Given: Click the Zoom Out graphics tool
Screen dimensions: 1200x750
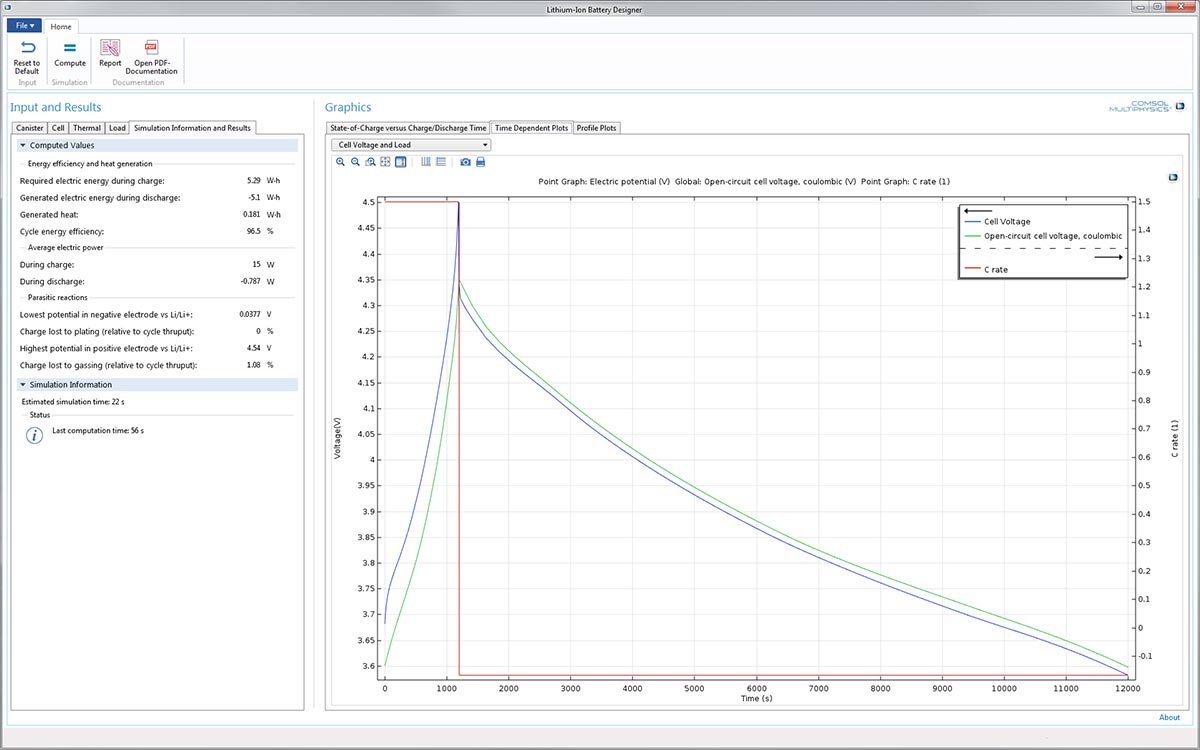Looking at the screenshot, I should coord(355,162).
